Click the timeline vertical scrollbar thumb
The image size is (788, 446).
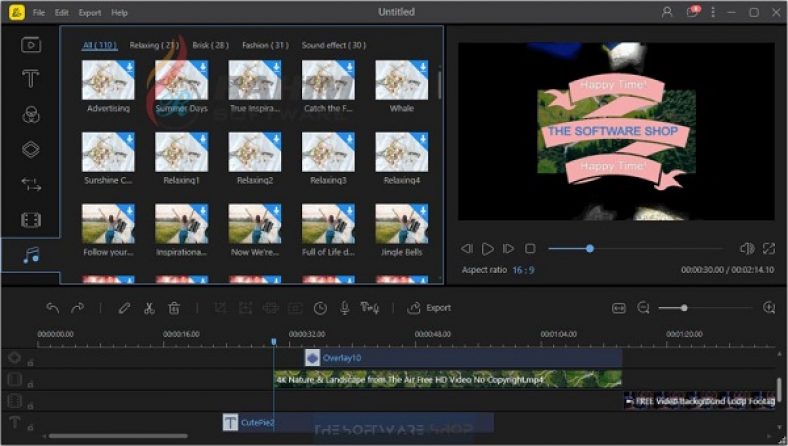point(779,390)
